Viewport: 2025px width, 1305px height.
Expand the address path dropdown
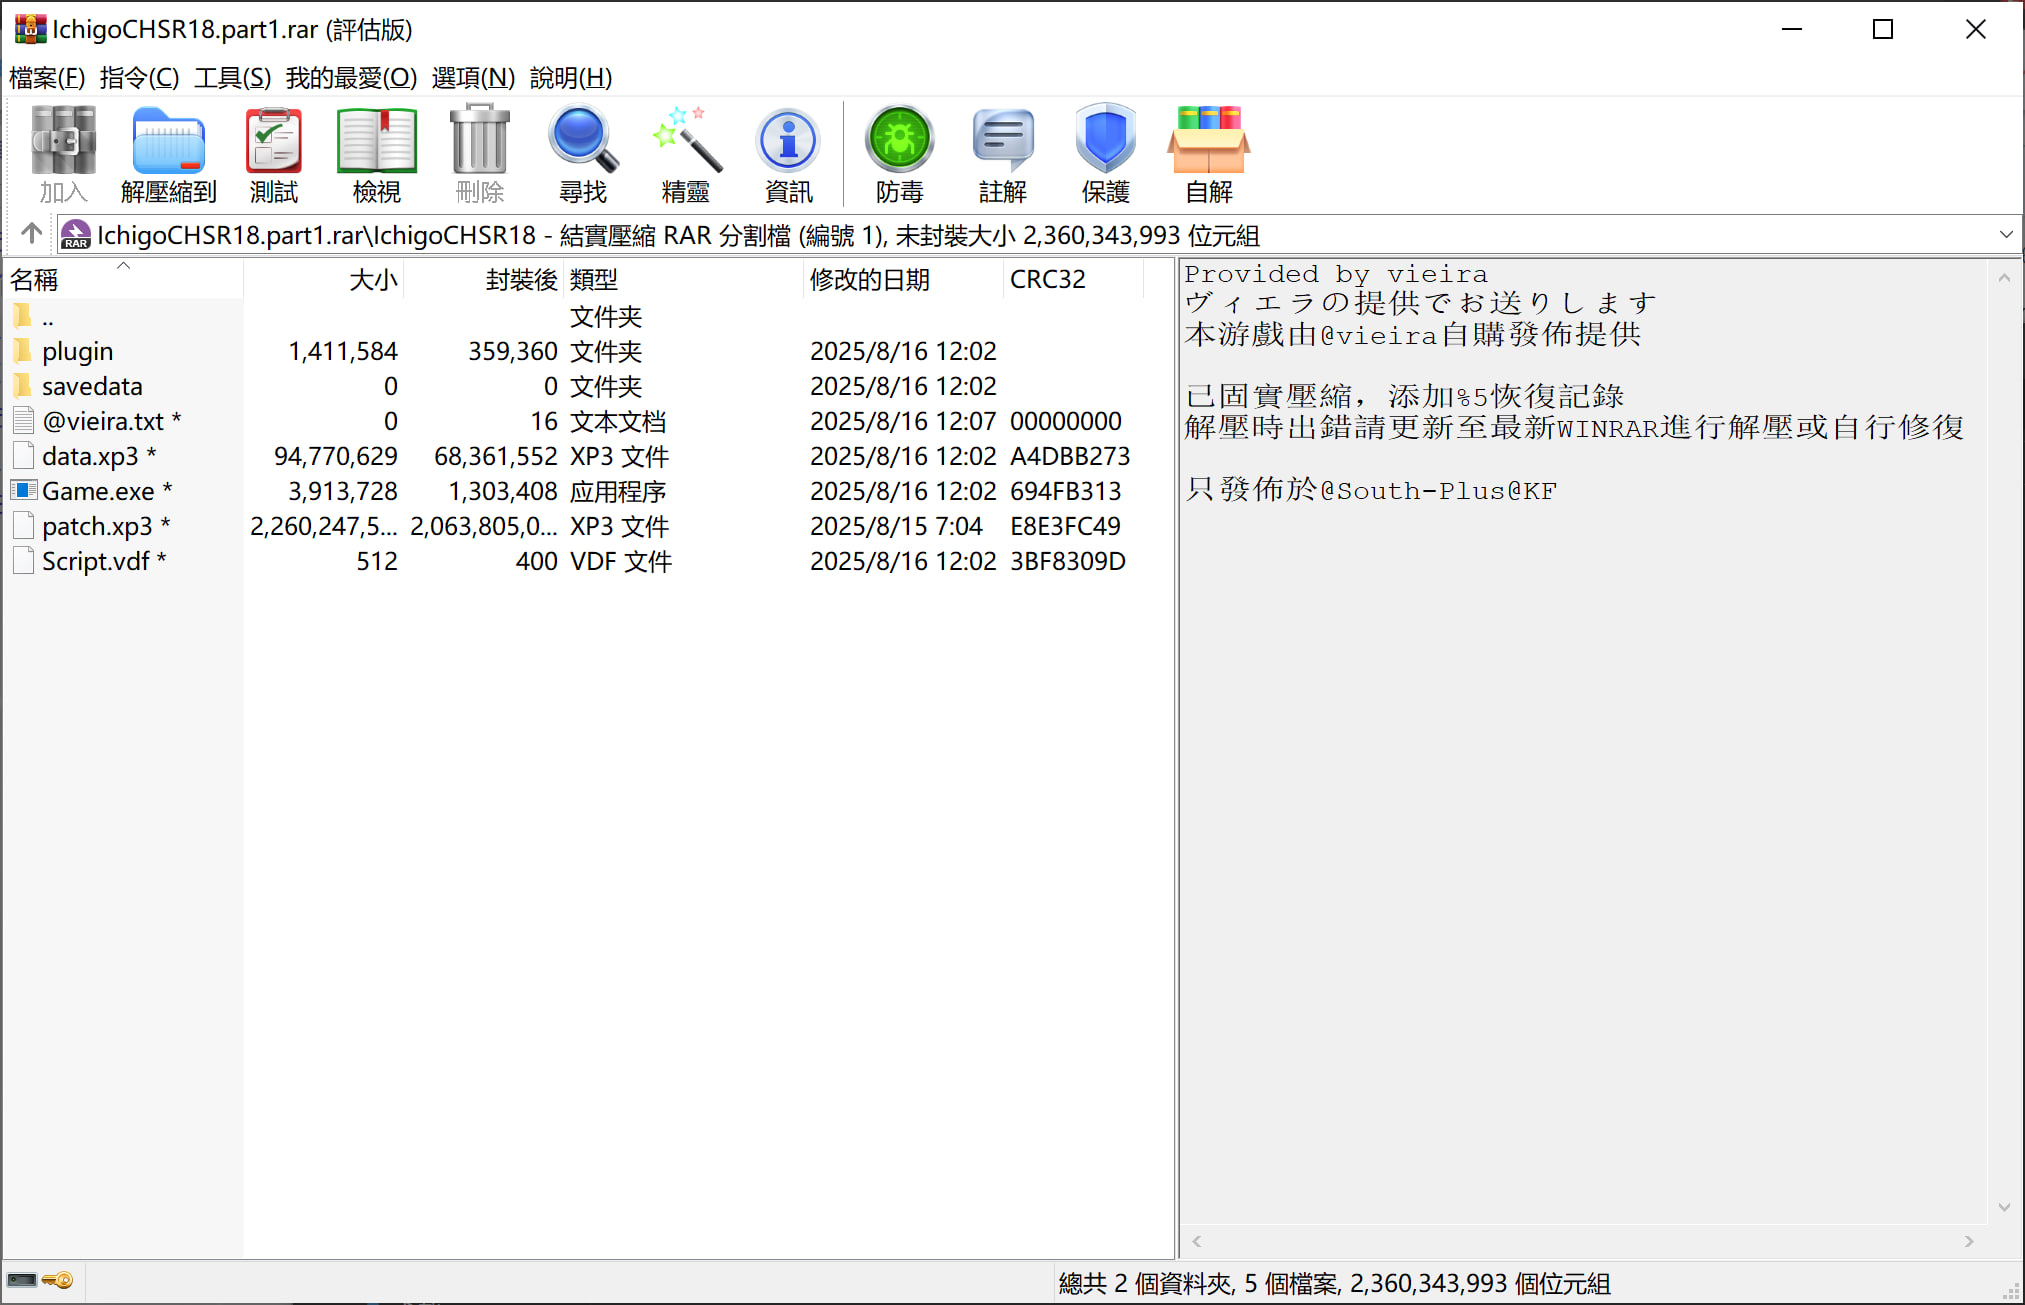point(2005,235)
